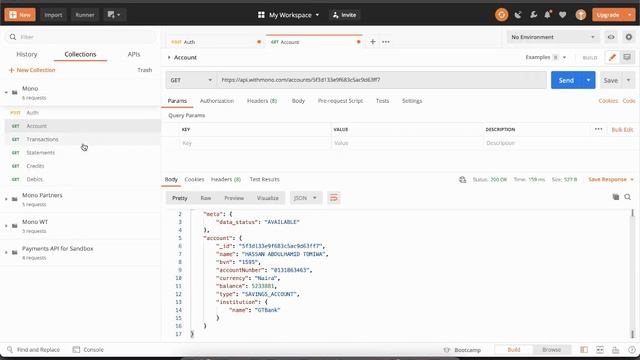Show the Raw response view

[x=206, y=198]
